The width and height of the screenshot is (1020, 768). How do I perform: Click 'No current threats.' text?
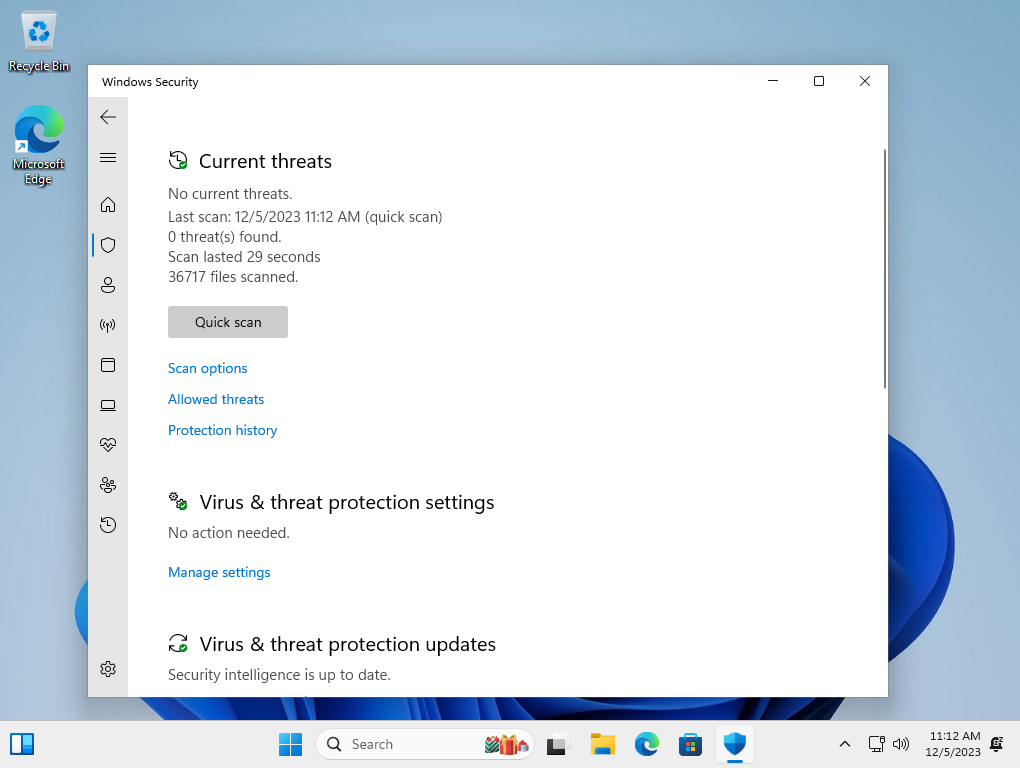tap(230, 194)
